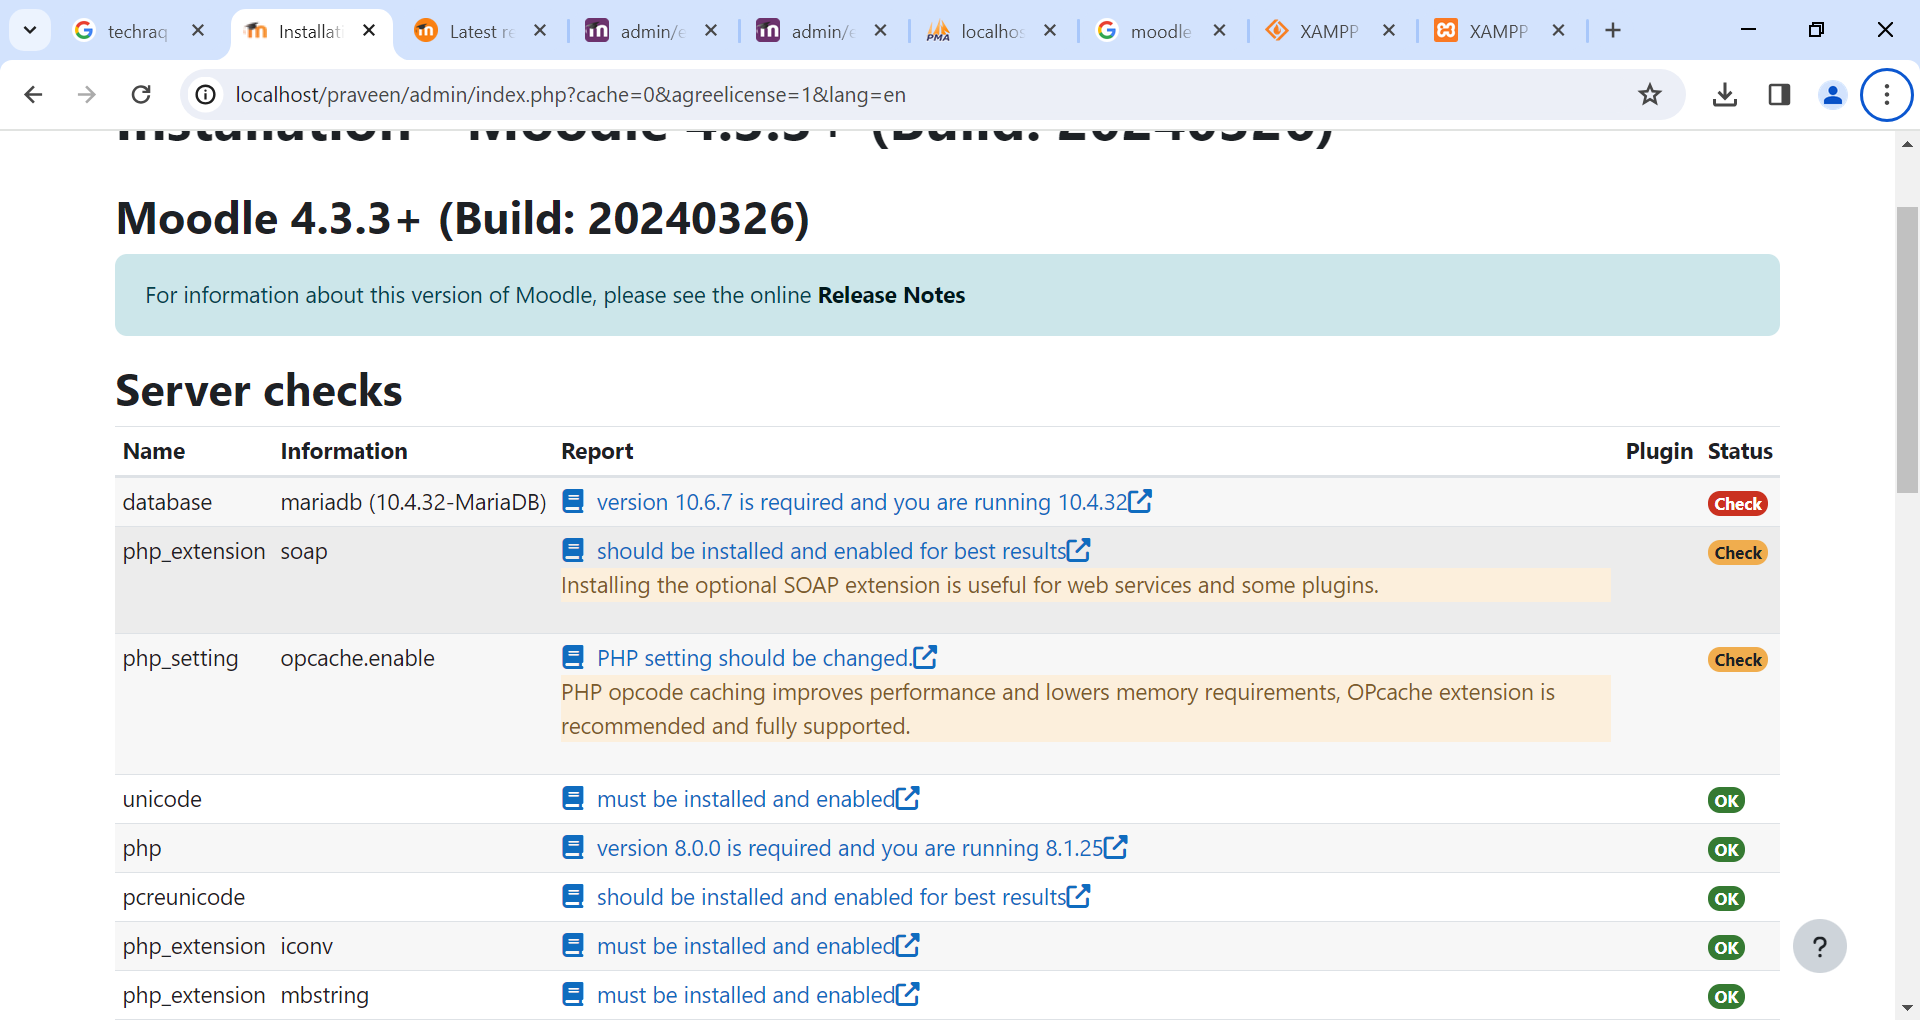Click the OK badge for php version
1920x1020 pixels.
click(1726, 850)
